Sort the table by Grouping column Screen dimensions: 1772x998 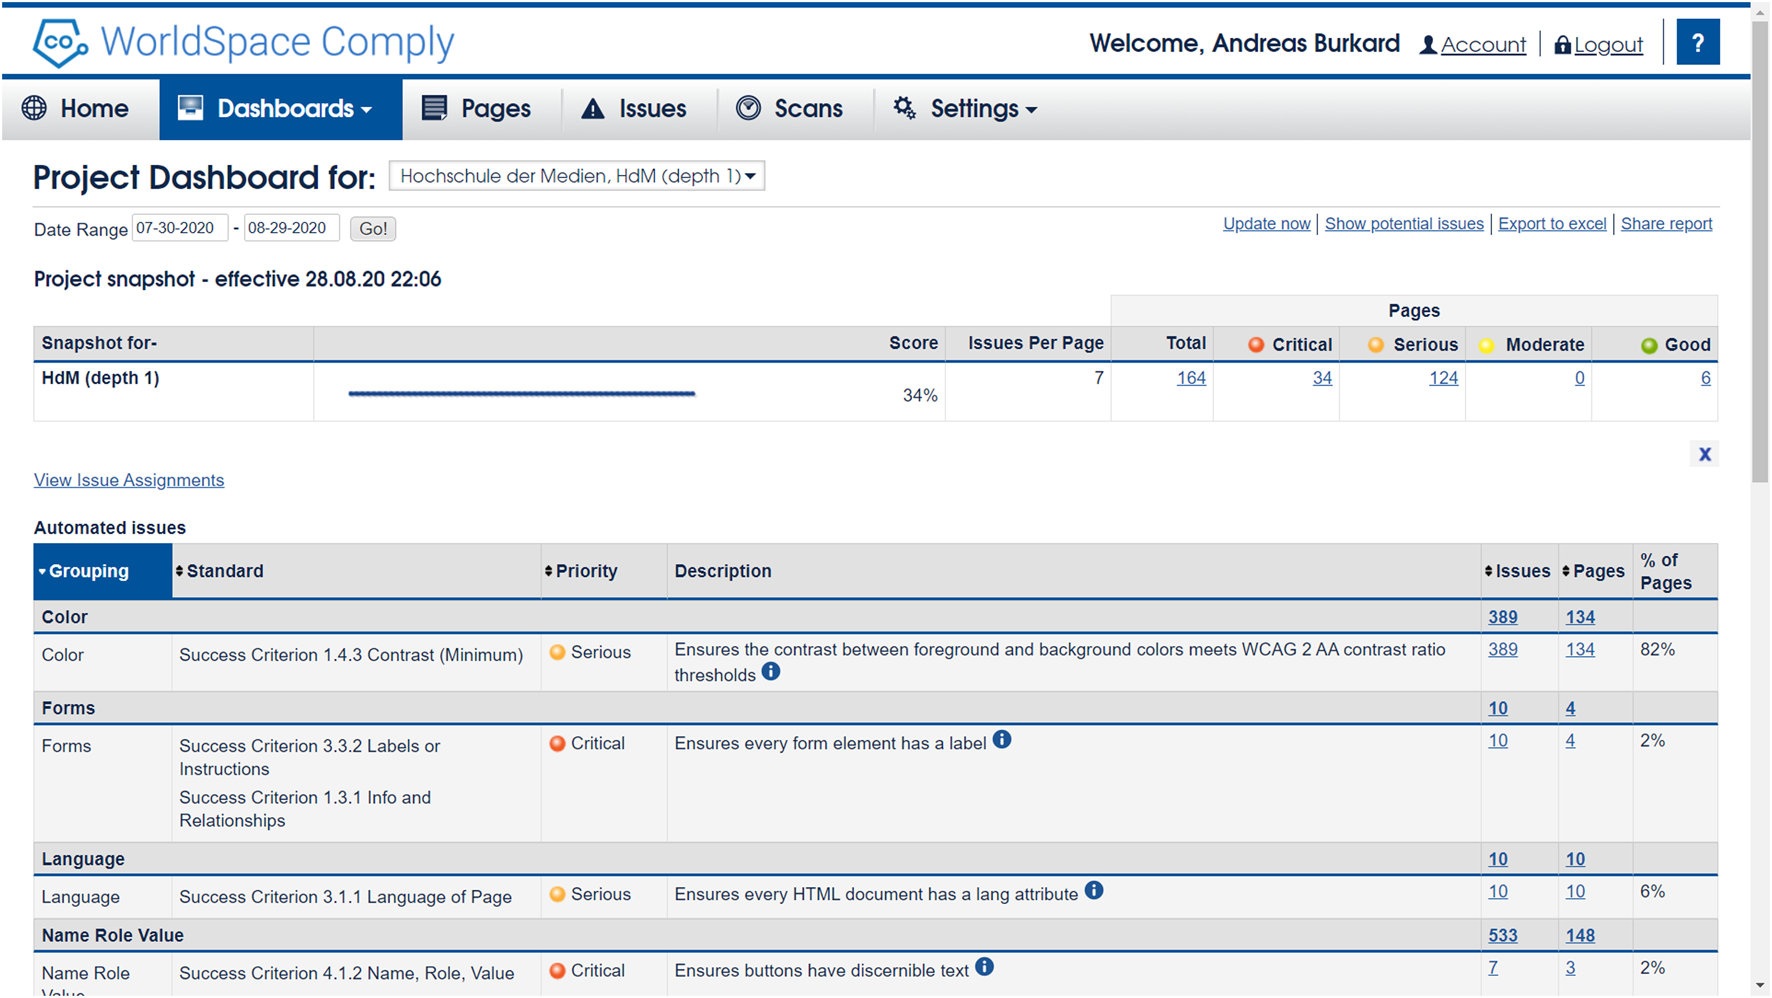pyautogui.click(x=88, y=571)
